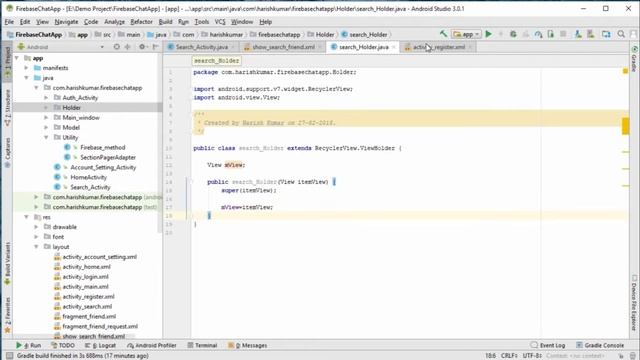Open the Logcat tool window
Screen dimensions: 640x360
coord(100,345)
